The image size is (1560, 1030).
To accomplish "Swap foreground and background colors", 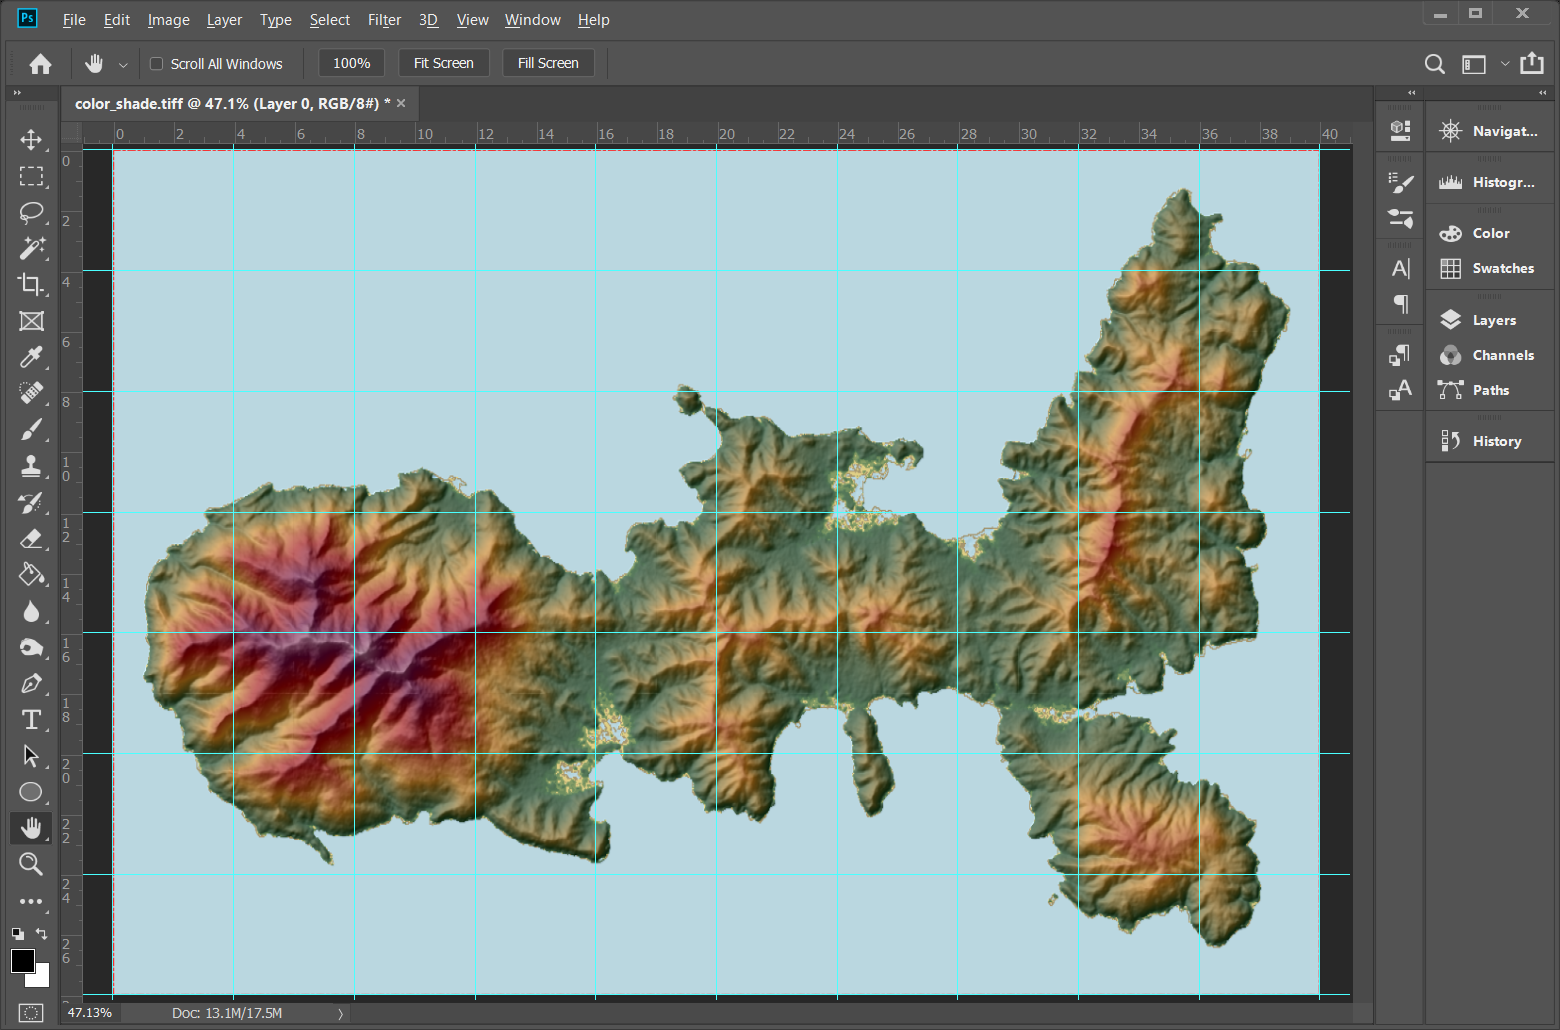I will [42, 933].
